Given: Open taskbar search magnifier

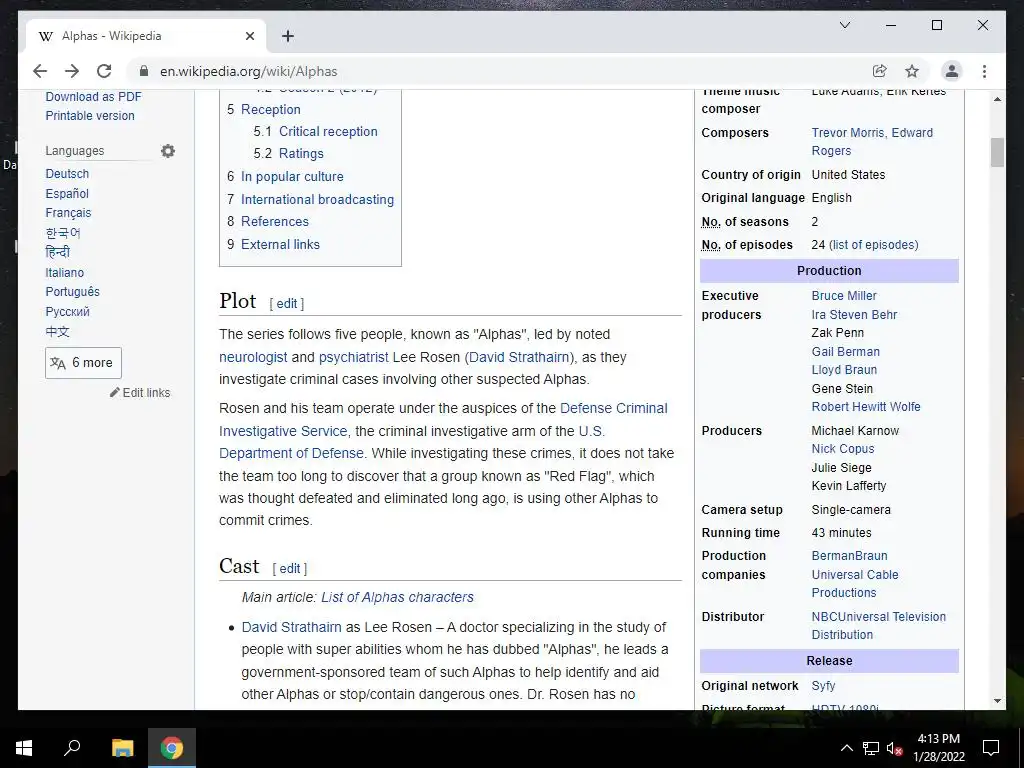Looking at the screenshot, I should coord(72,748).
